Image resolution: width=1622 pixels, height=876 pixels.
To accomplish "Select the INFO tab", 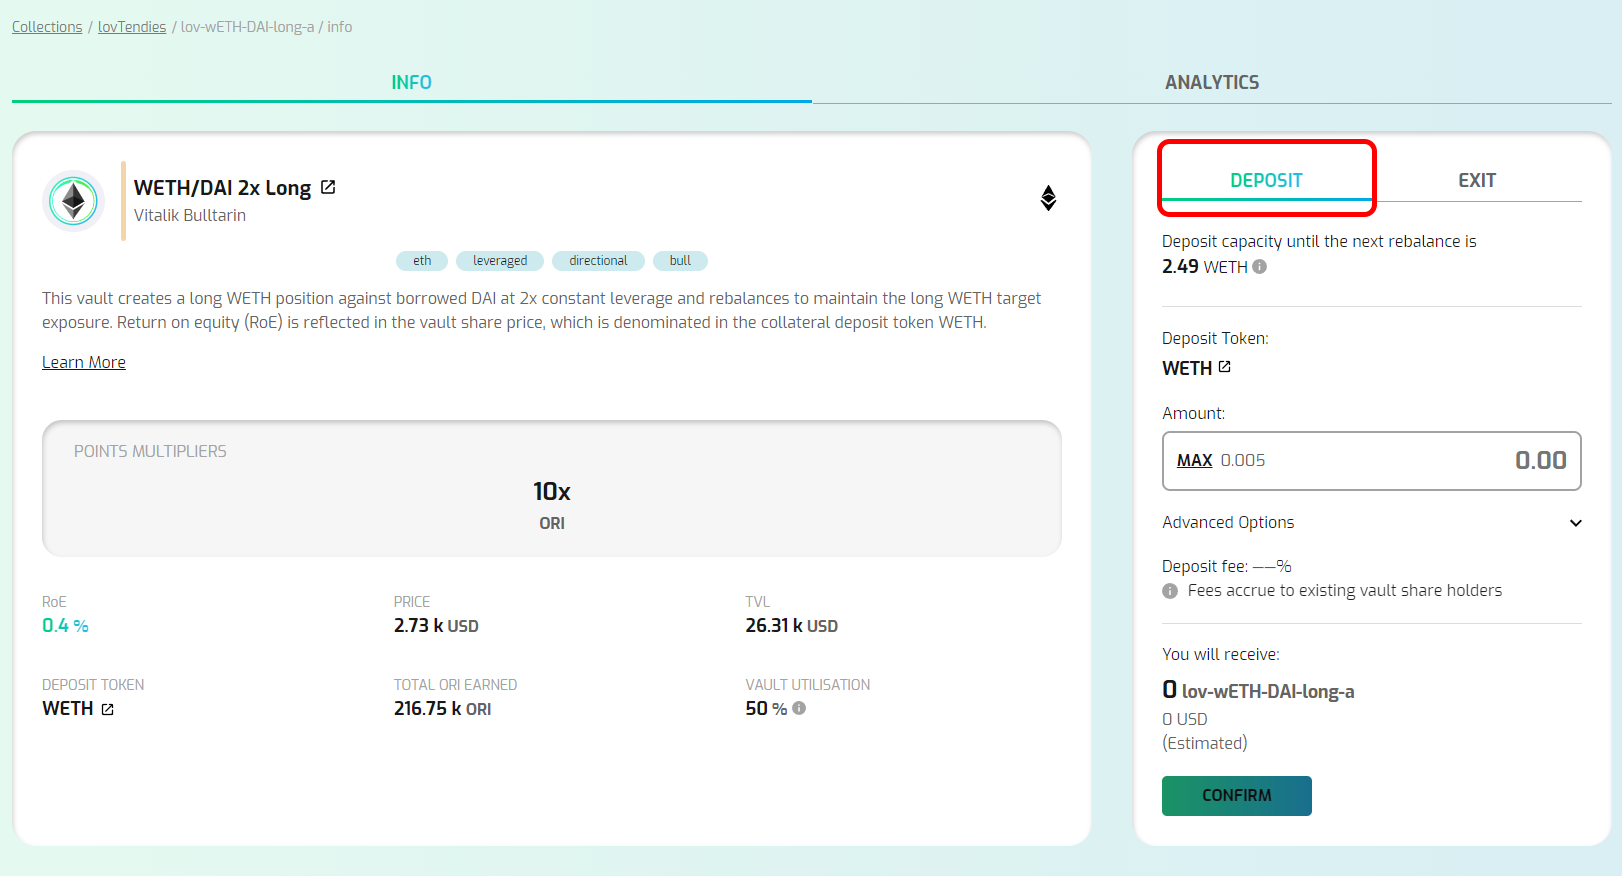I will tap(411, 83).
